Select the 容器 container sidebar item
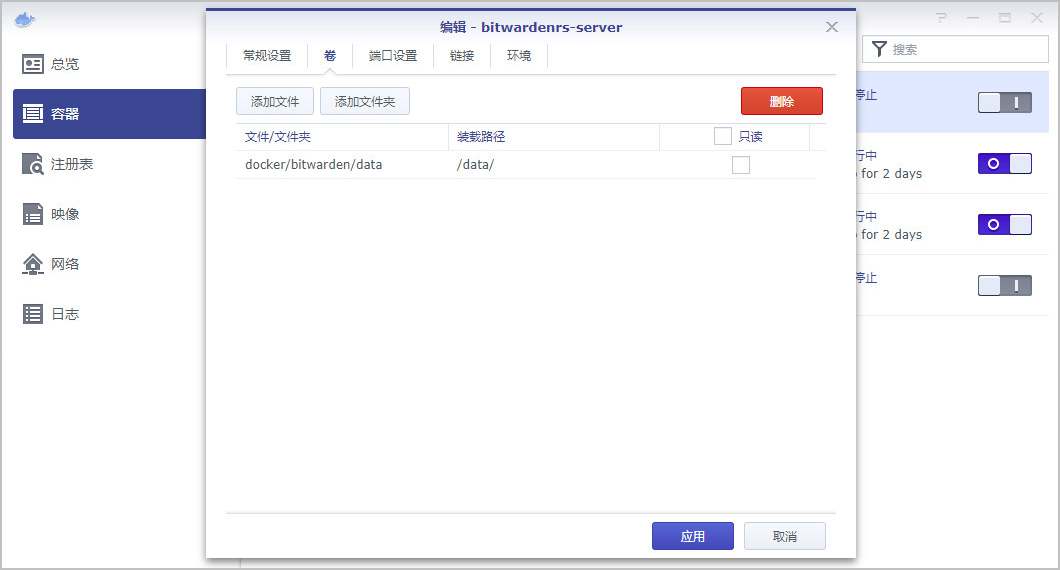This screenshot has height=570, width=1060. pos(108,114)
